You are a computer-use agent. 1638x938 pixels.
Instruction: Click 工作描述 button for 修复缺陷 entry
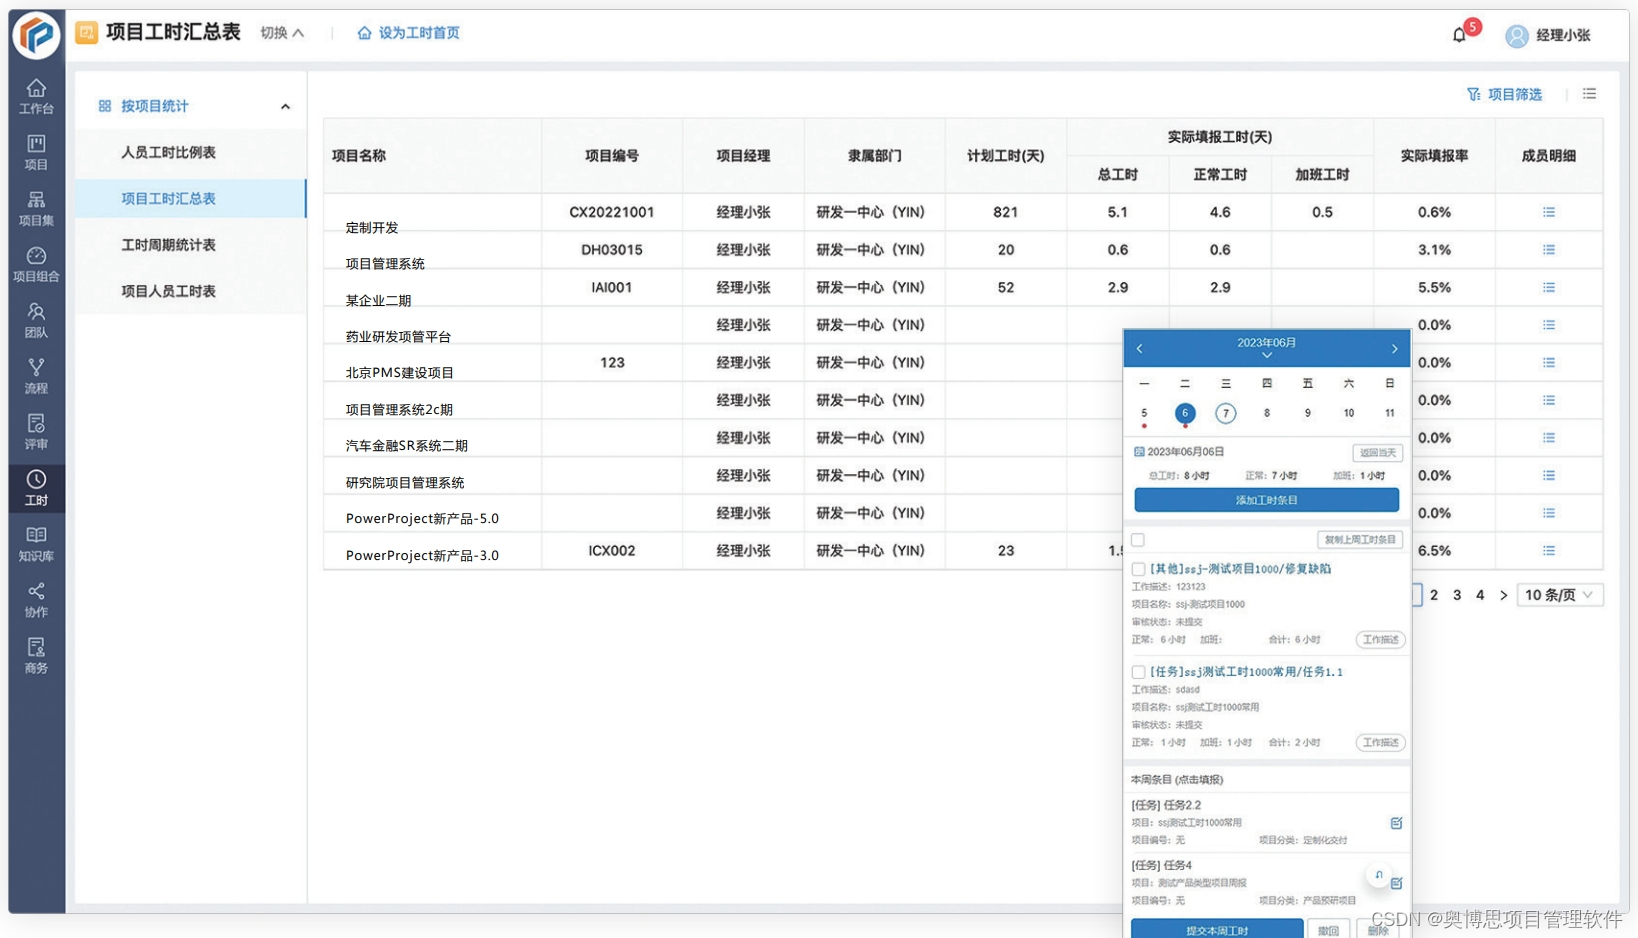(x=1380, y=640)
